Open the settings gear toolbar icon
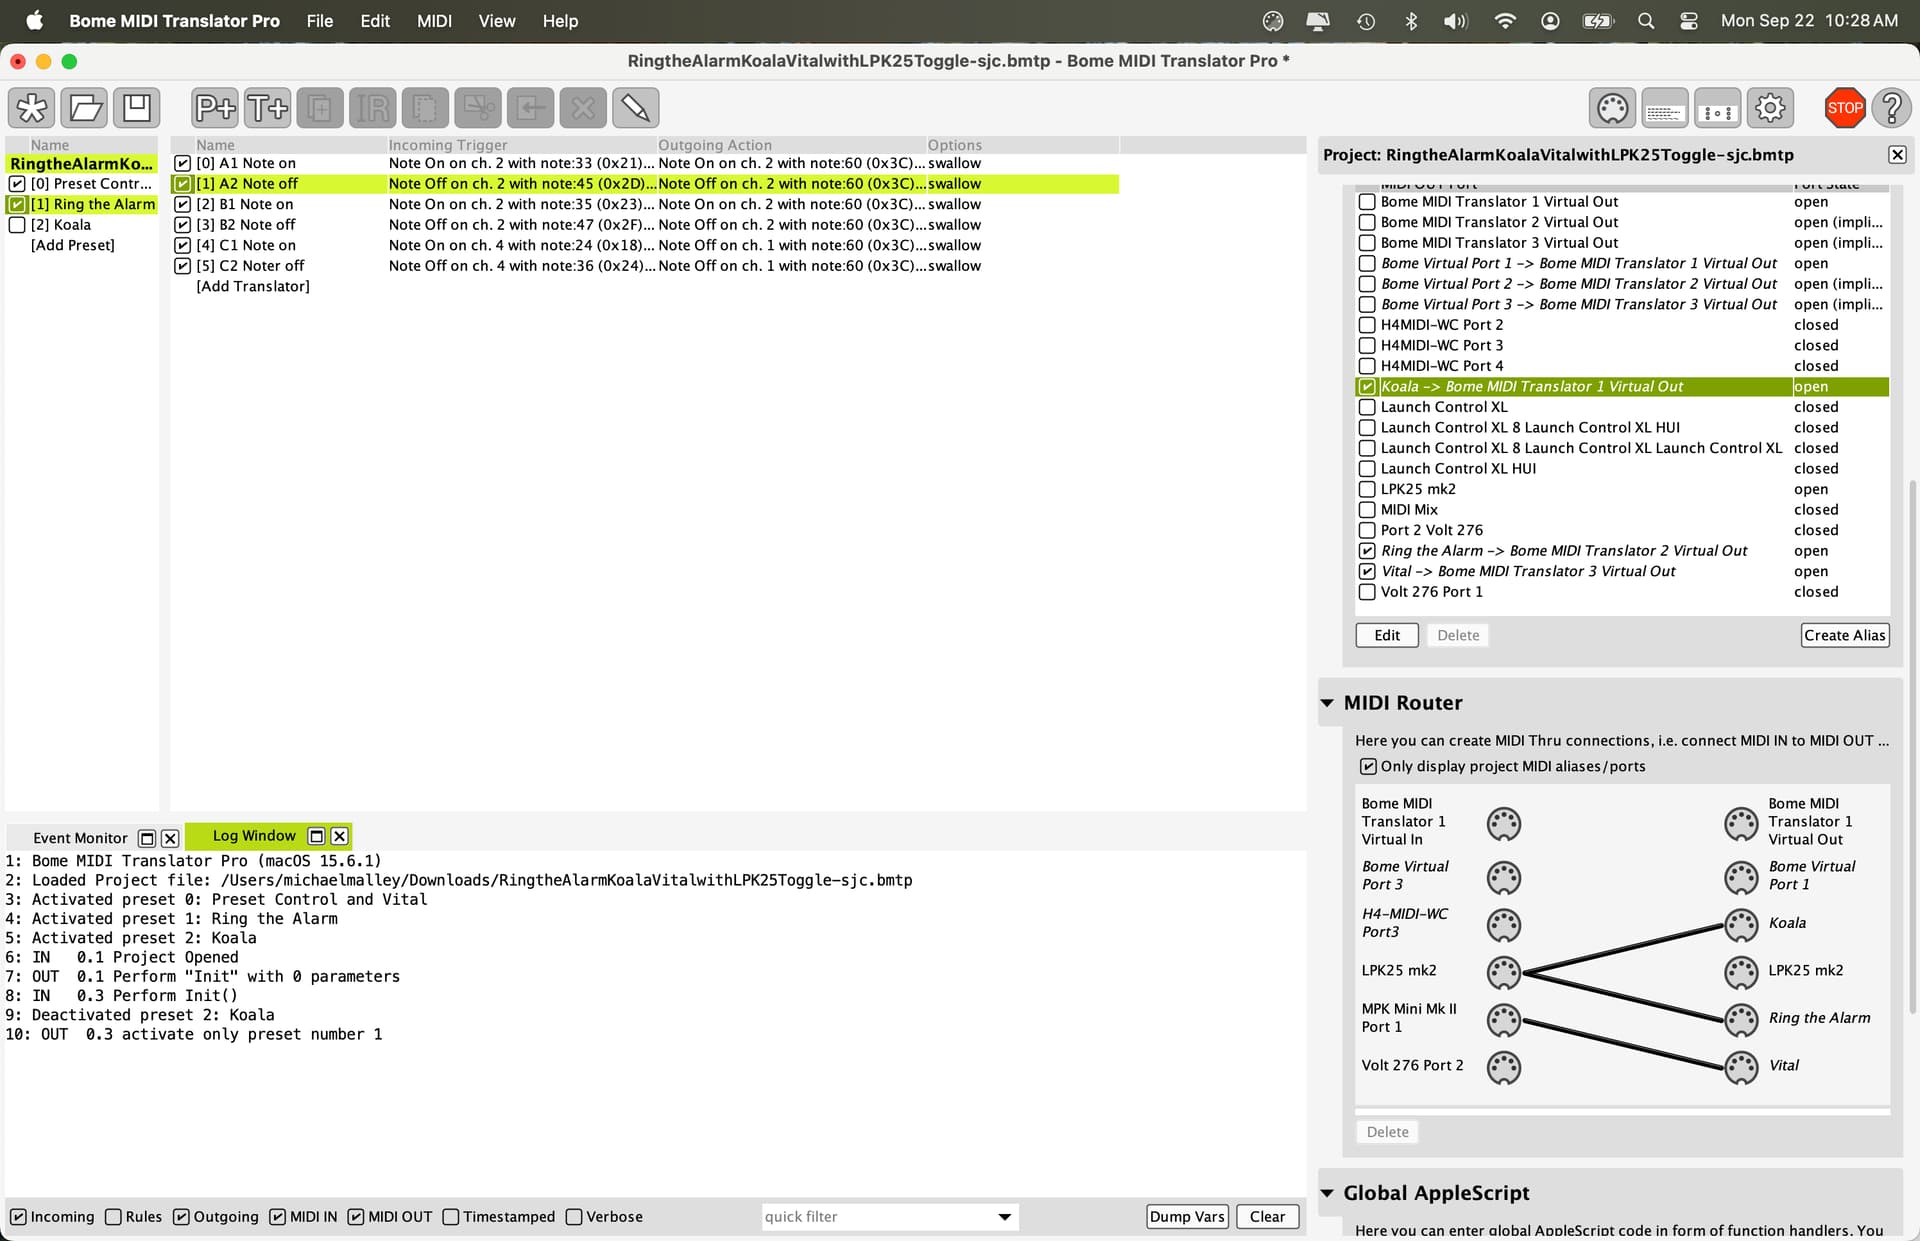Viewport: 1920px width, 1241px height. (1770, 108)
